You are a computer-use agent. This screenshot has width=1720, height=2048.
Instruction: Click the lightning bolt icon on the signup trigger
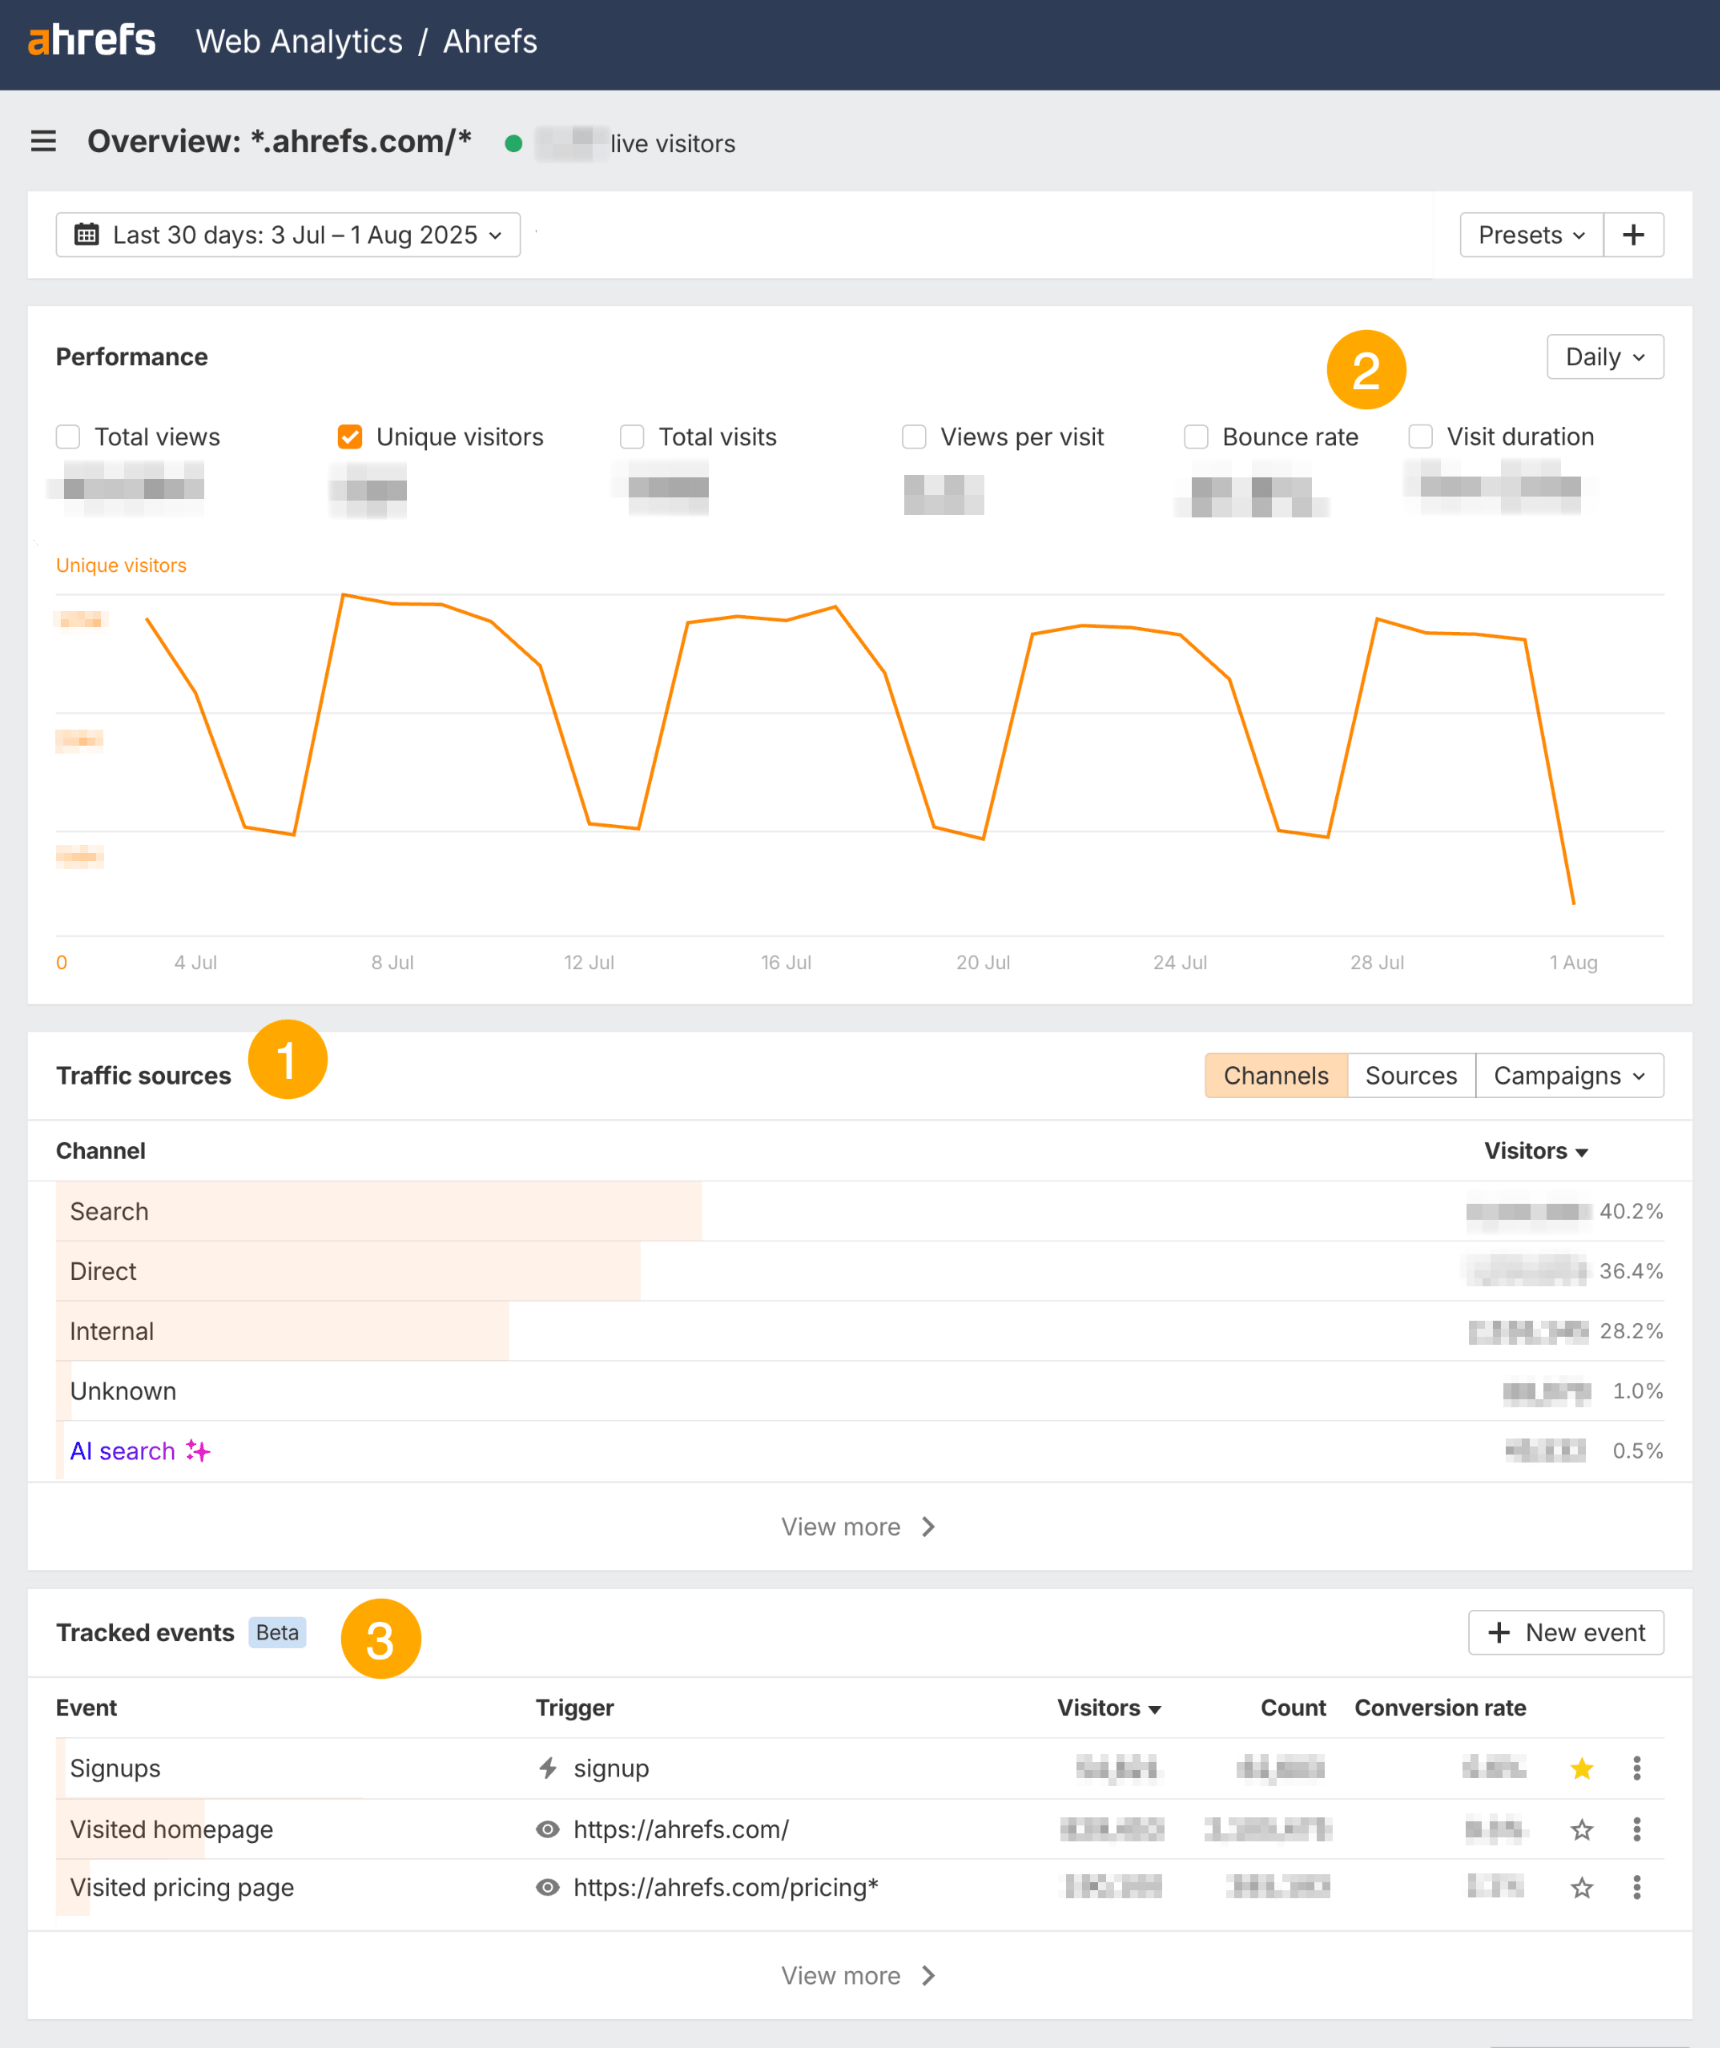pos(548,1768)
